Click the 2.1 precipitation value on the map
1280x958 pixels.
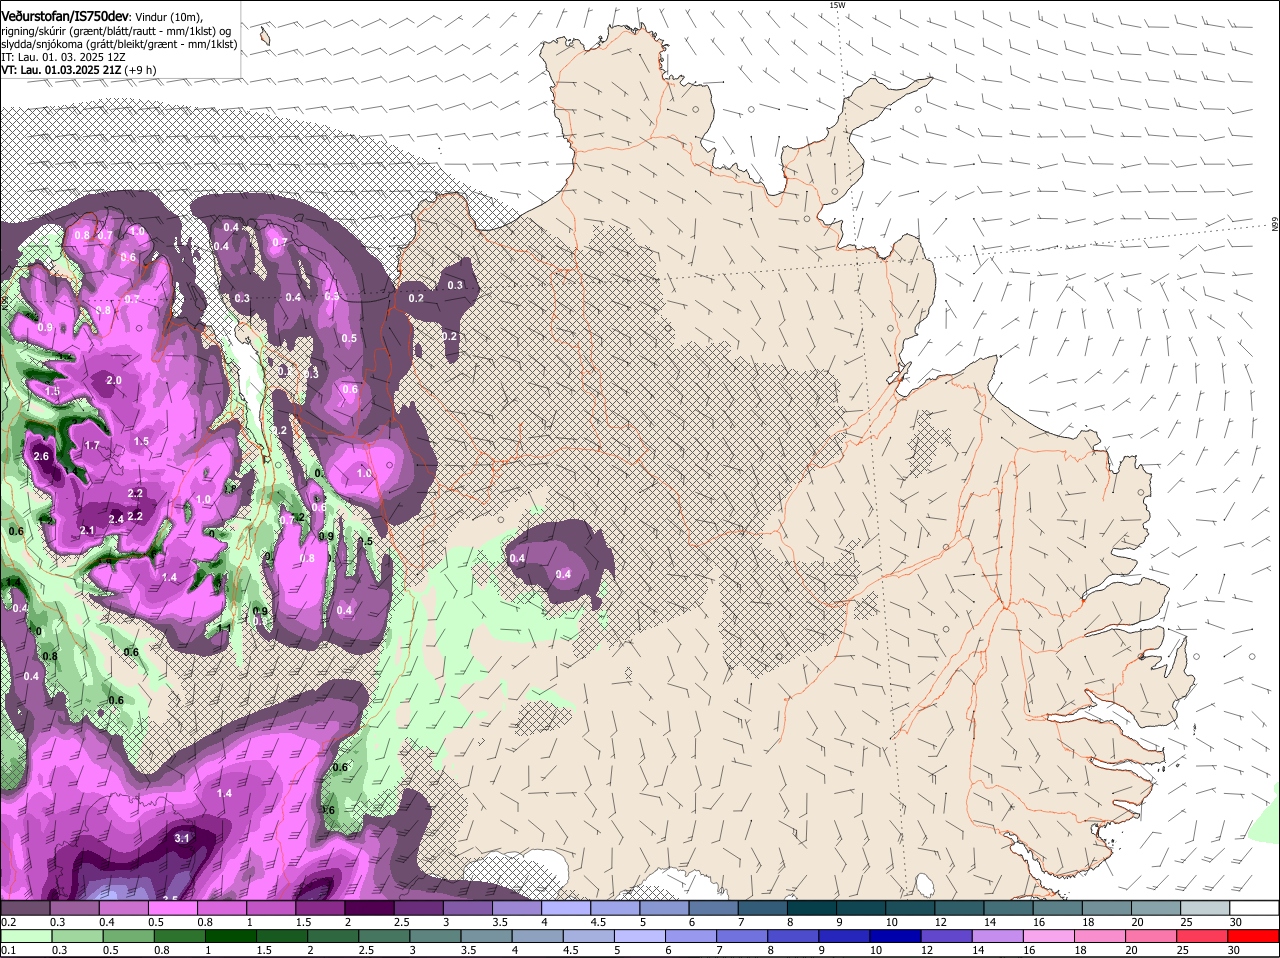pos(87,530)
